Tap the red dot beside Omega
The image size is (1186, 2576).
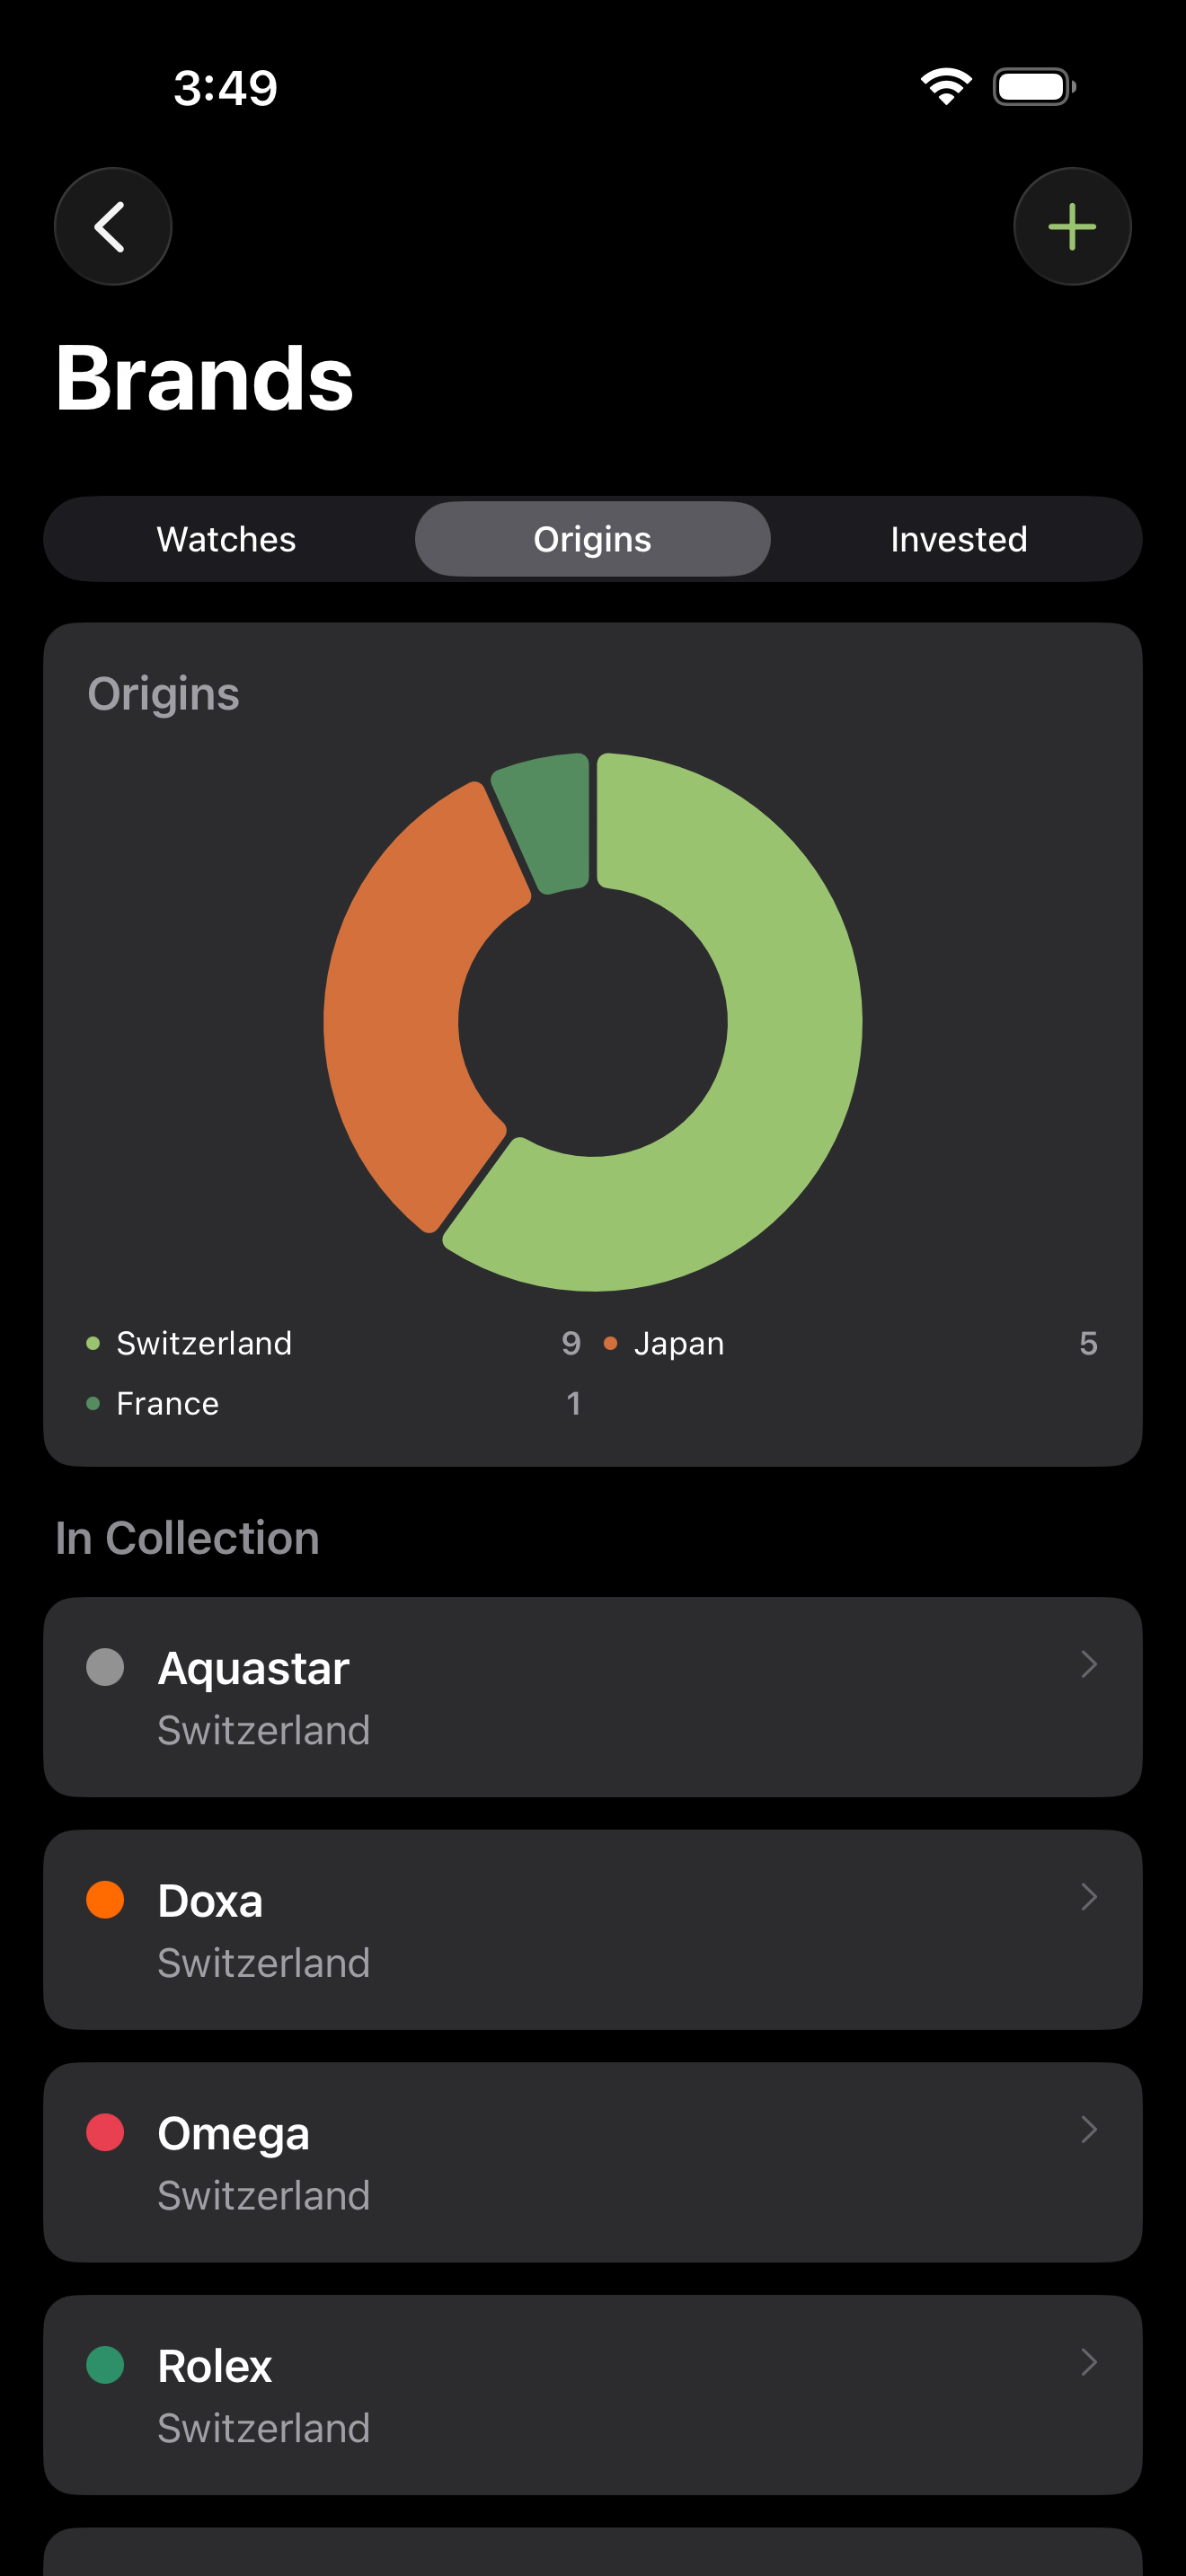click(105, 2132)
